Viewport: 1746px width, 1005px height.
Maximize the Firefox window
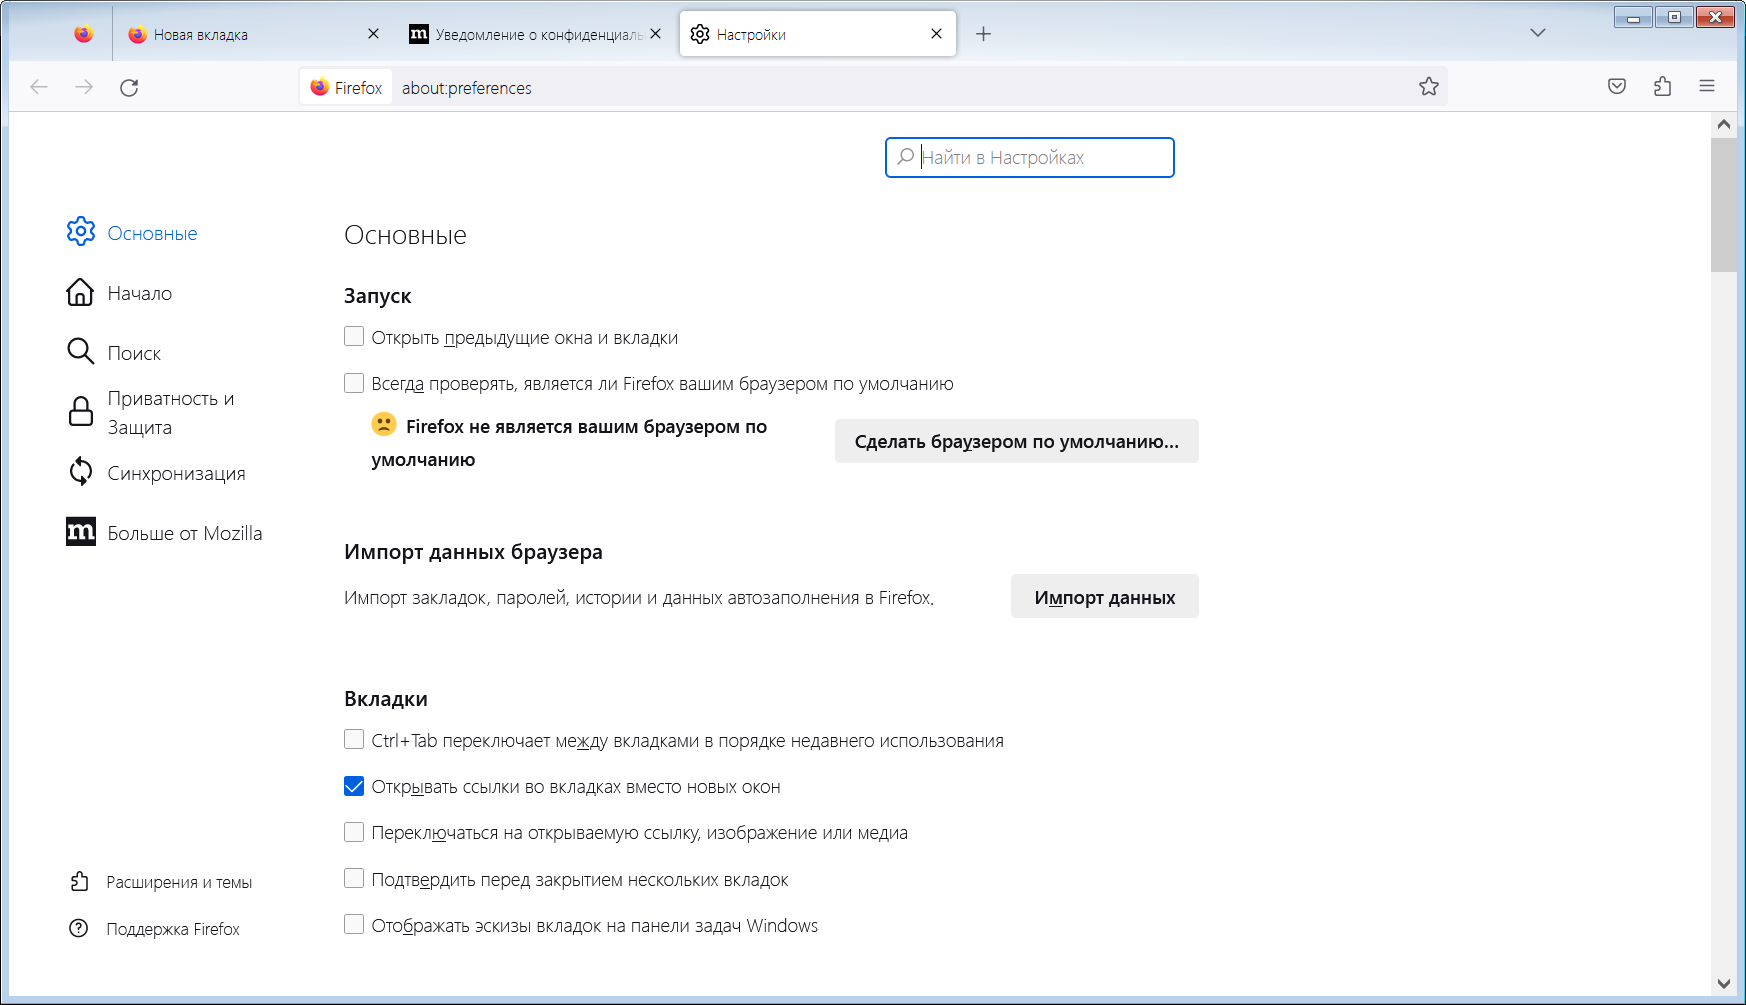click(1674, 17)
